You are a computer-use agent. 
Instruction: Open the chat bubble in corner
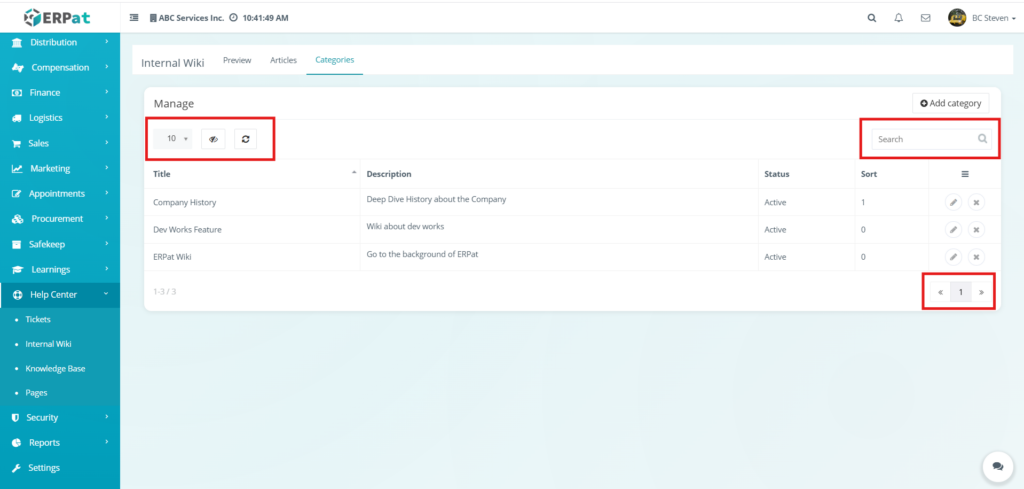pyautogui.click(x=996, y=466)
